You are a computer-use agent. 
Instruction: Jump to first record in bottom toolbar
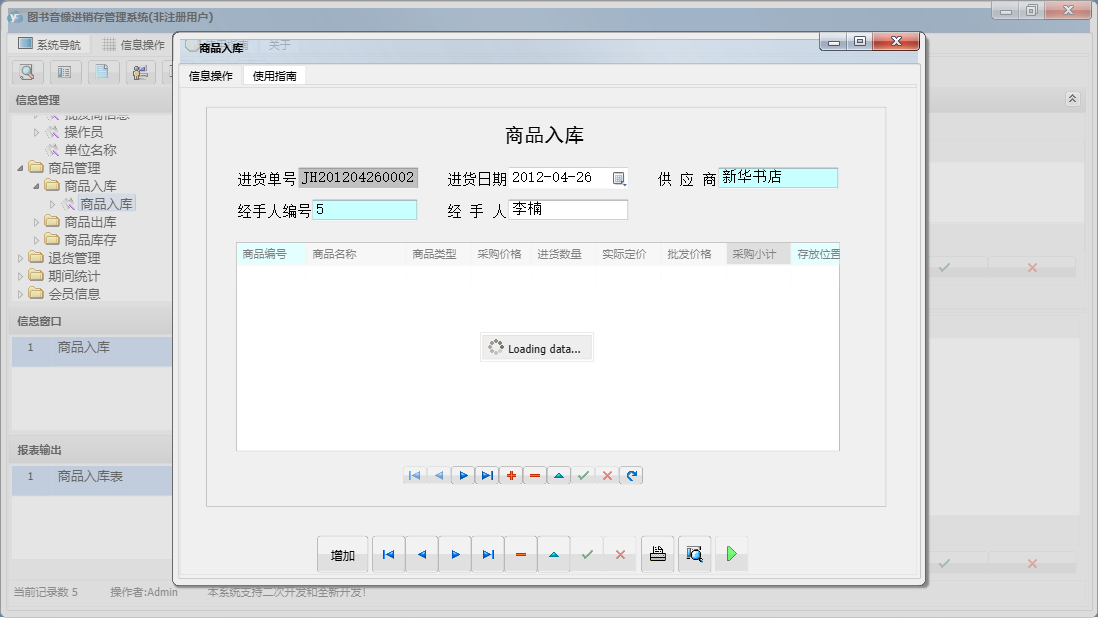point(388,554)
